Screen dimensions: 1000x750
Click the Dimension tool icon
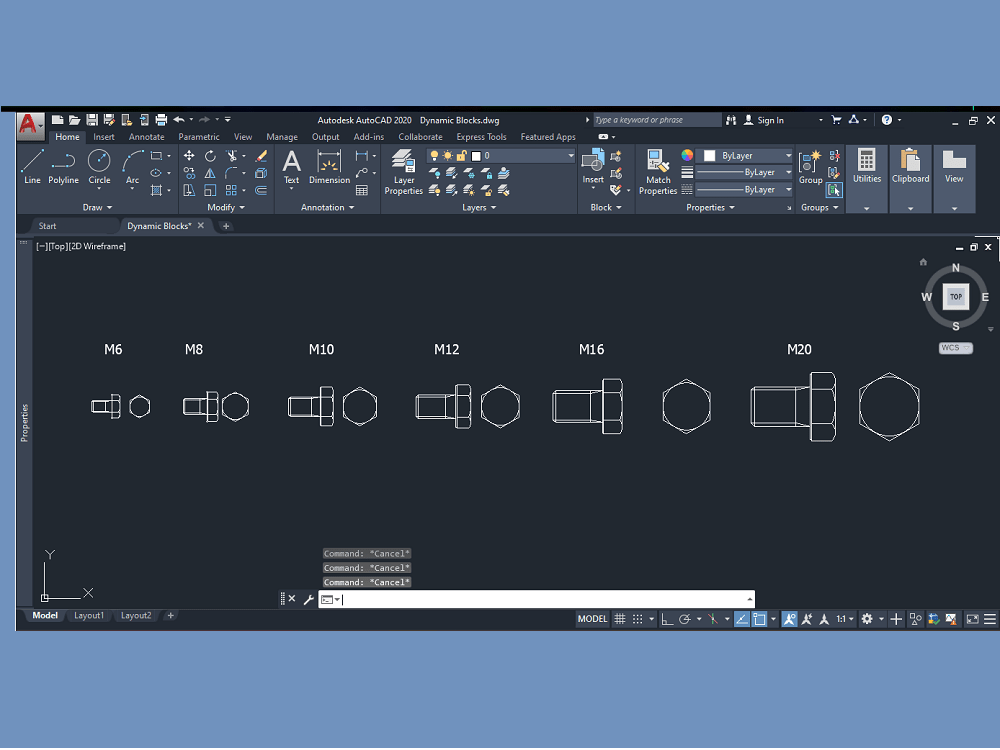point(329,160)
